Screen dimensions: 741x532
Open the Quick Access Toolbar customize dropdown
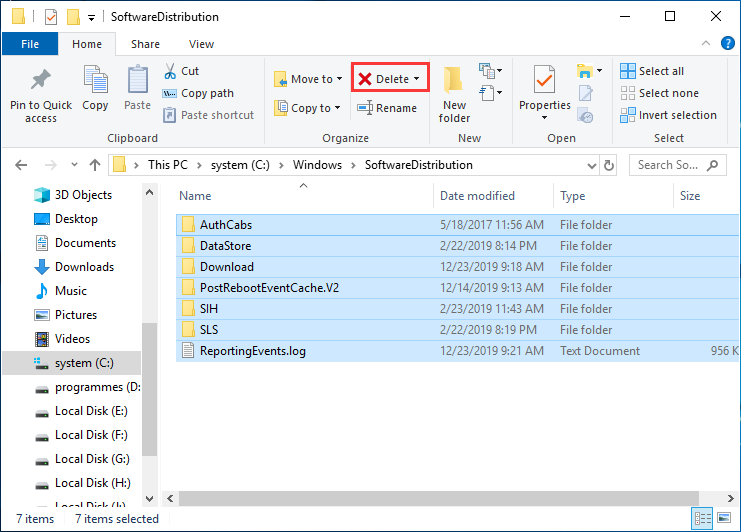(x=92, y=18)
